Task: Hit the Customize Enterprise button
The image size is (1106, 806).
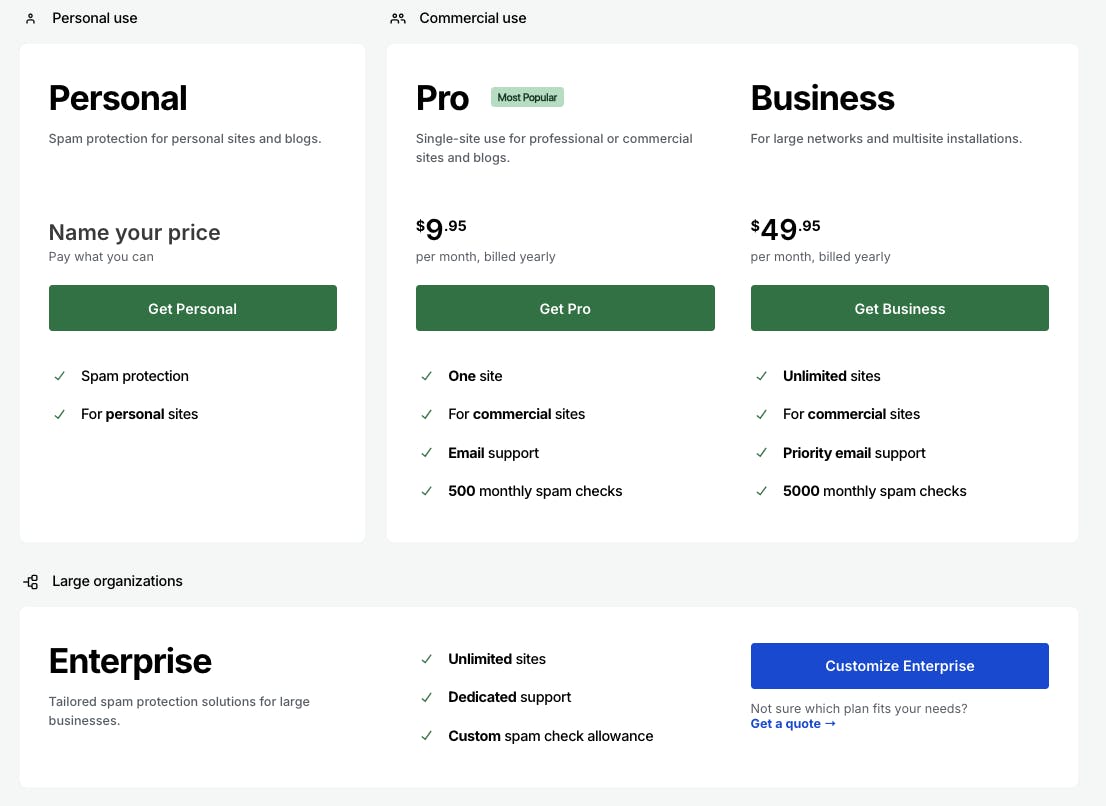Action: (x=899, y=666)
